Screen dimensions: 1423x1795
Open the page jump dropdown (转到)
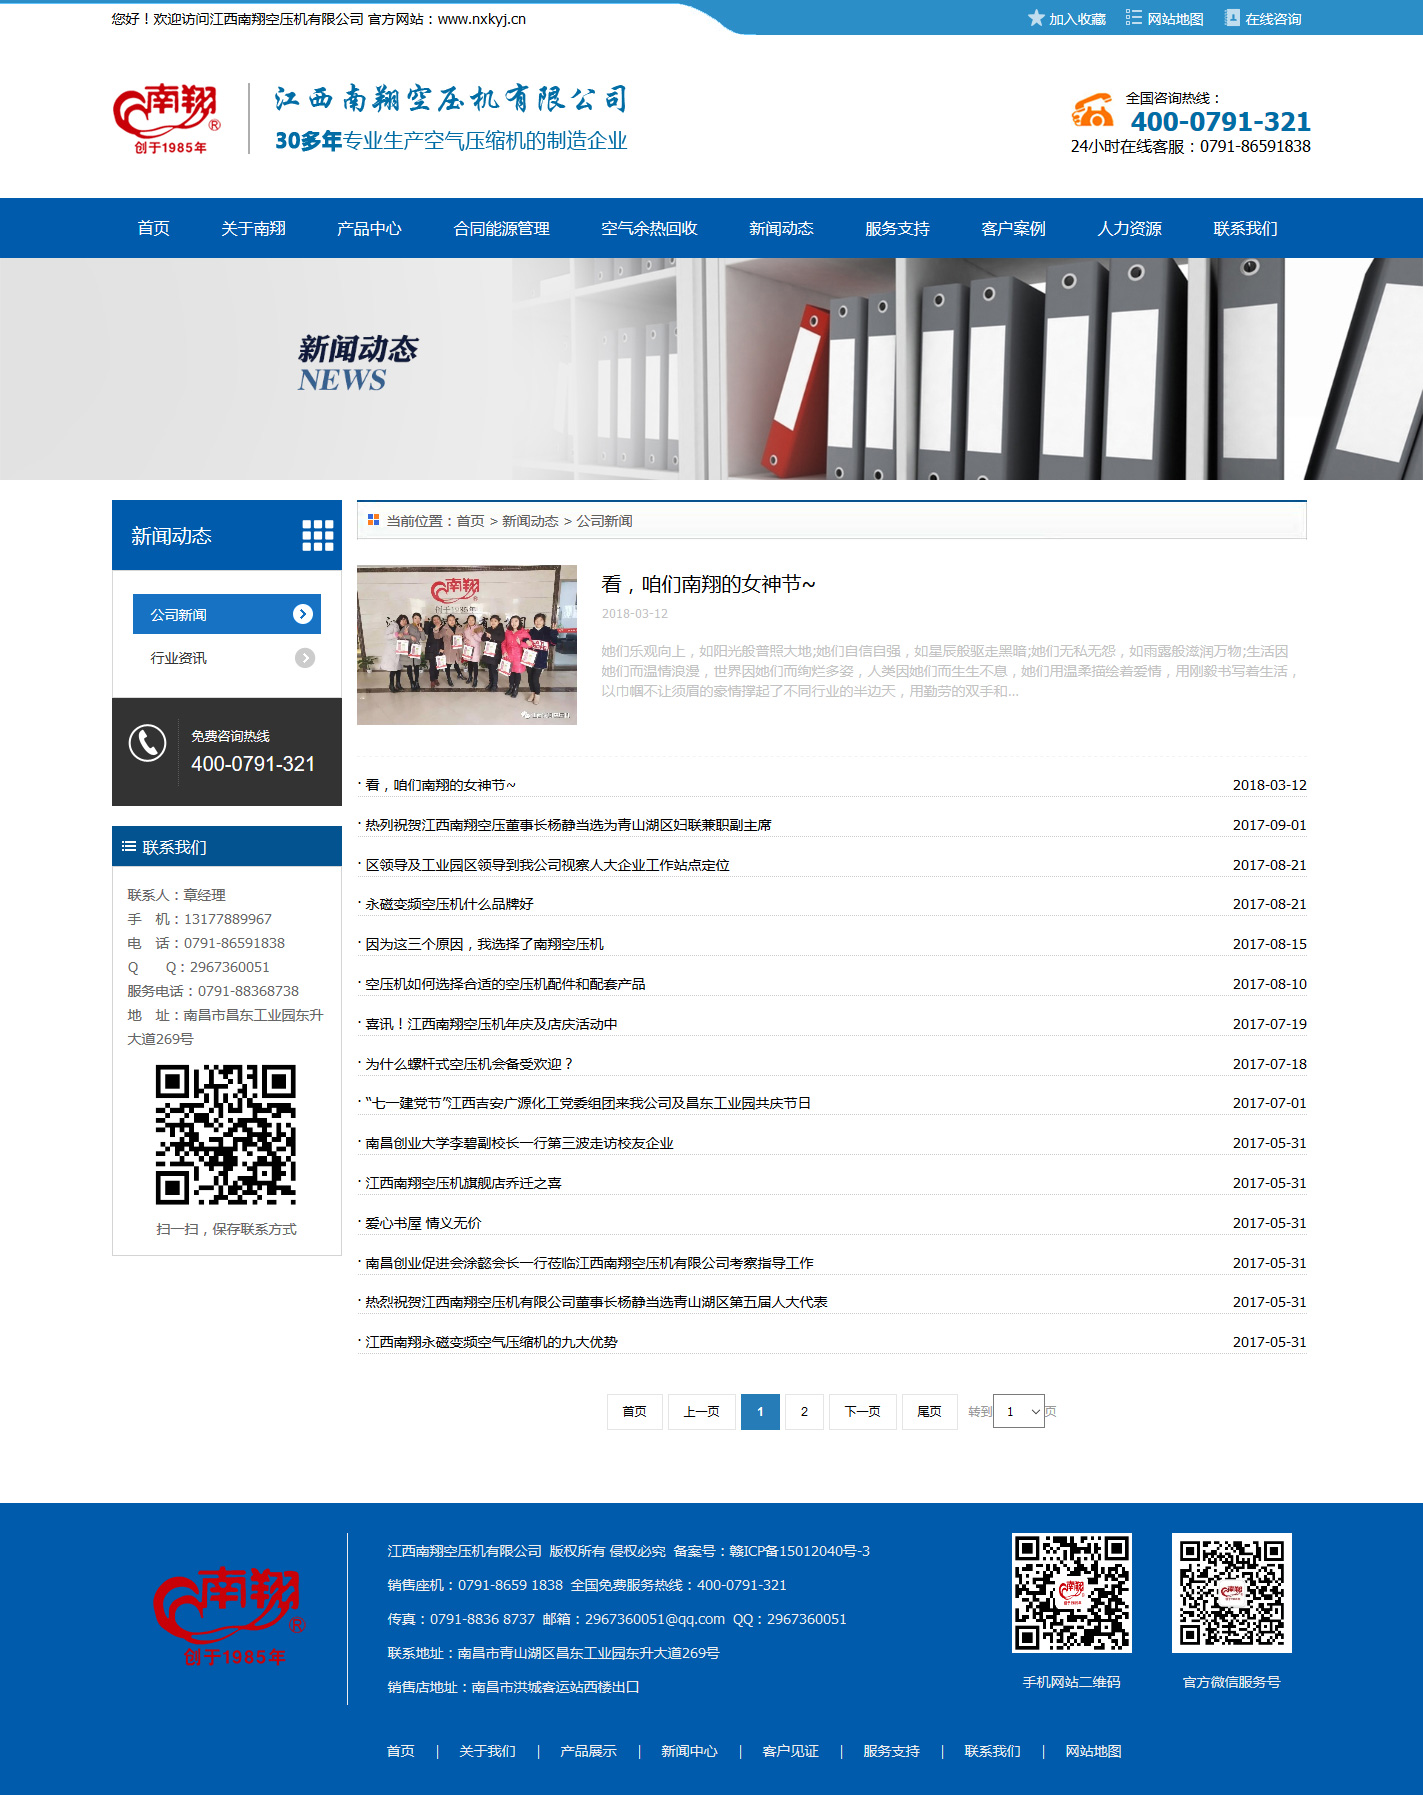pyautogui.click(x=1018, y=1411)
